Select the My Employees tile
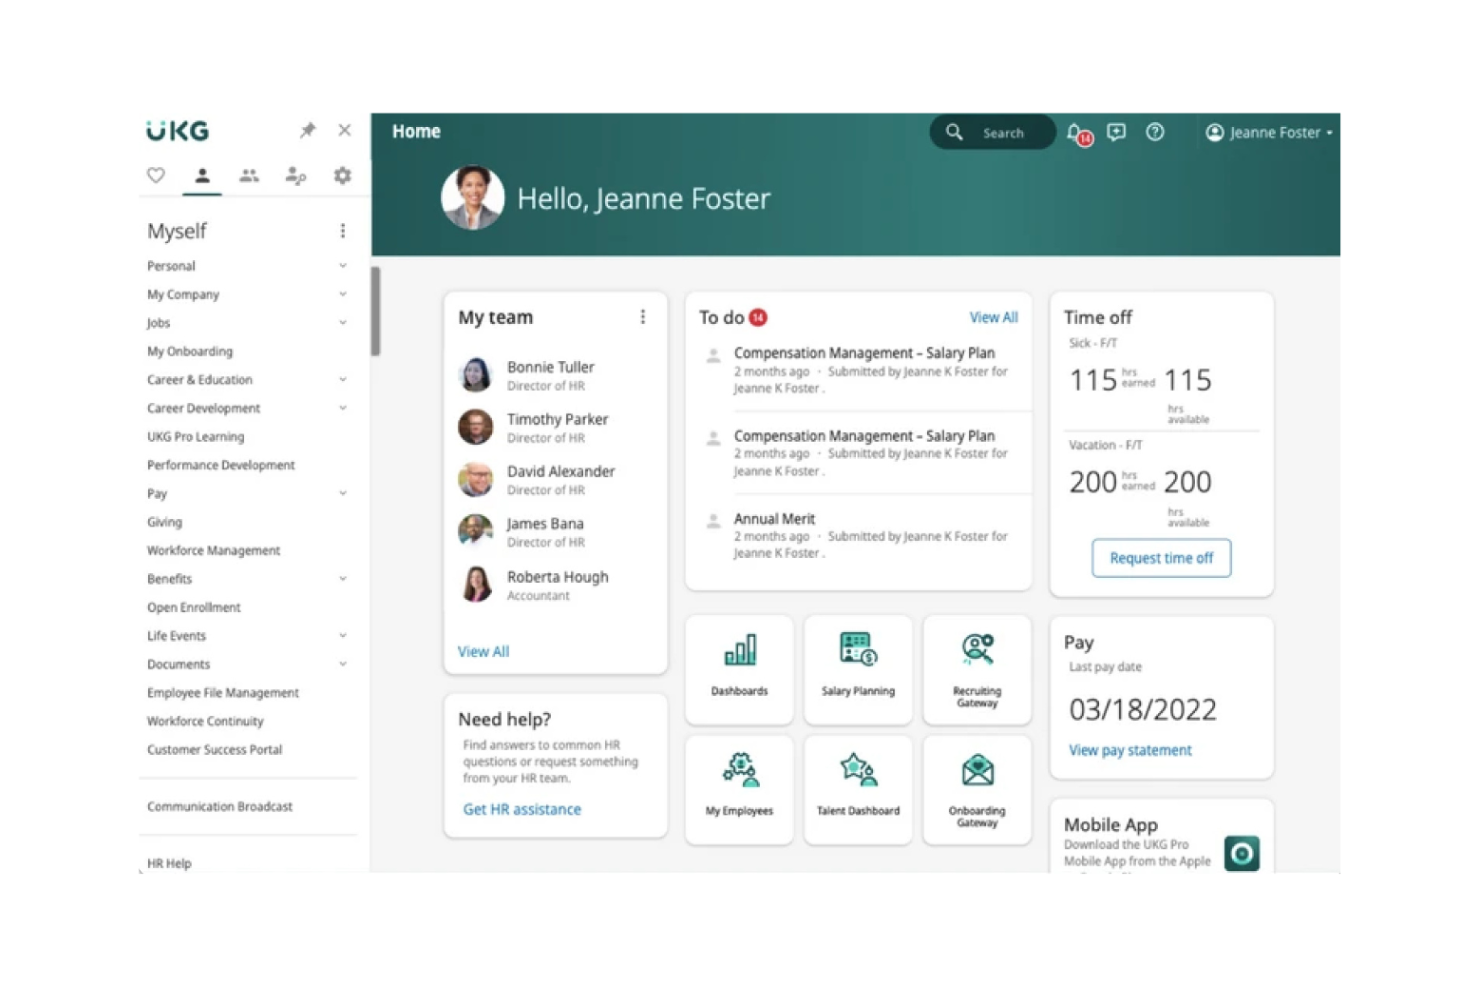1480x987 pixels. coord(739,788)
